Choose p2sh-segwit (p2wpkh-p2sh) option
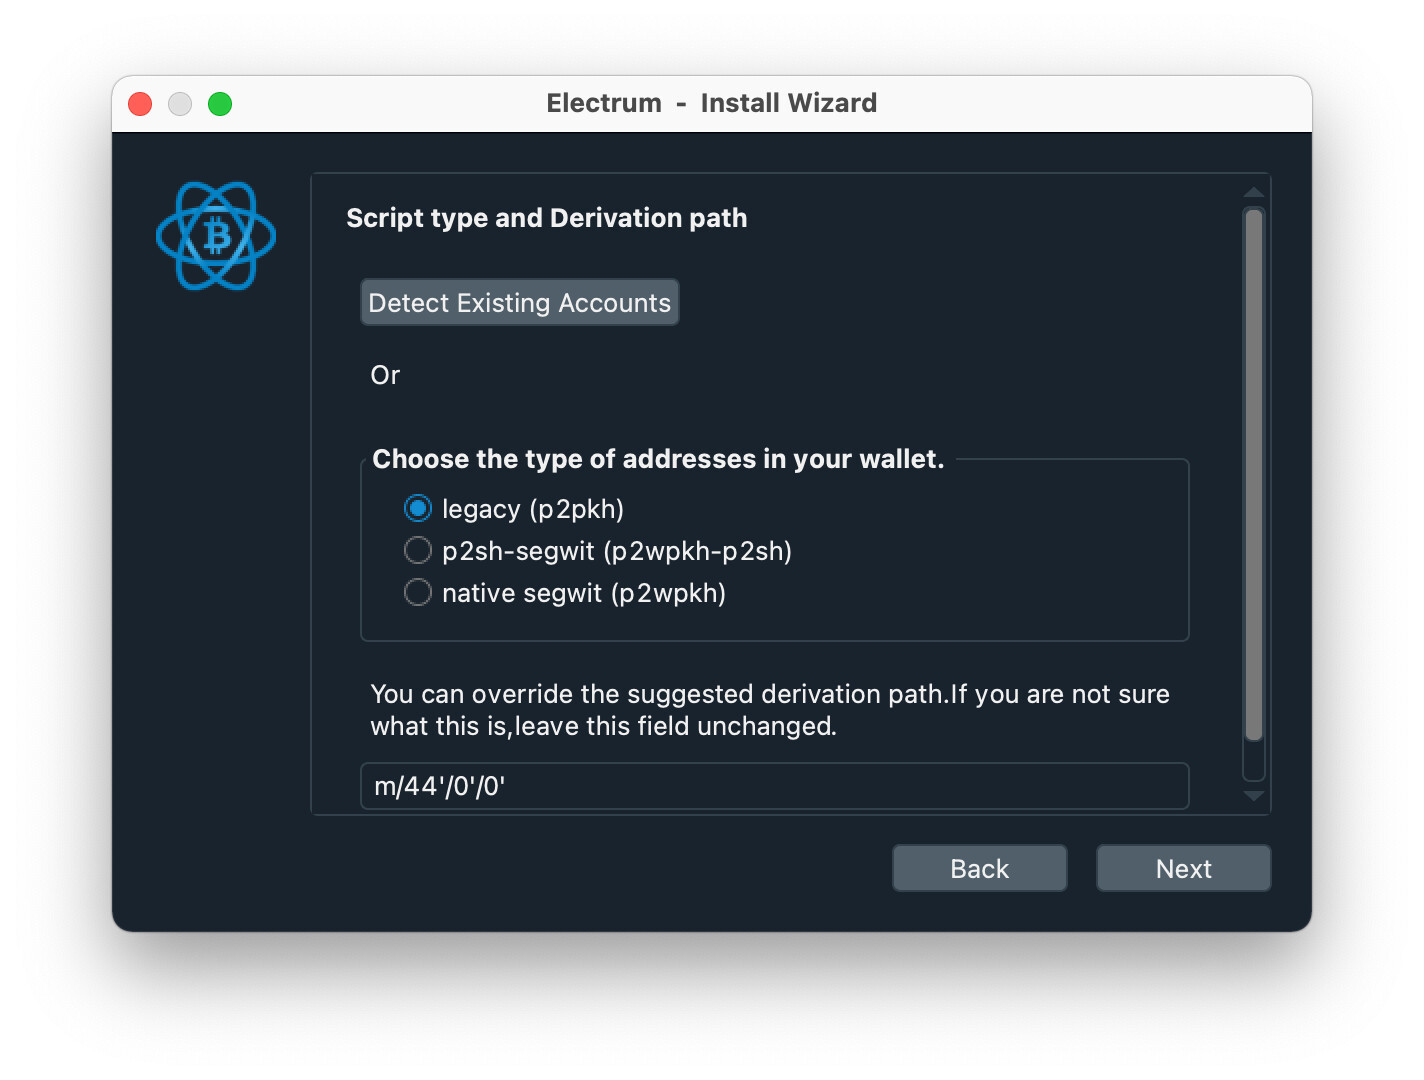Image resolution: width=1424 pixels, height=1080 pixels. click(x=418, y=551)
